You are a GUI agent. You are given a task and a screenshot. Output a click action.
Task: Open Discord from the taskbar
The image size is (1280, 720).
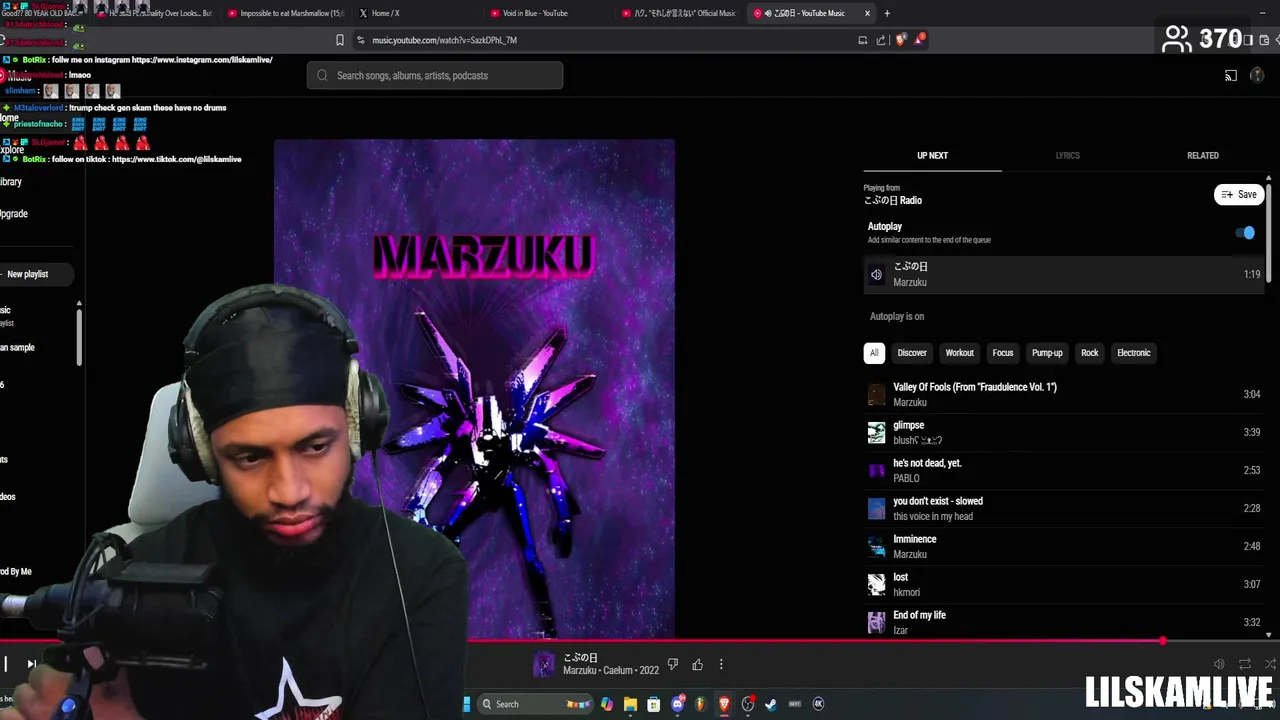(678, 704)
